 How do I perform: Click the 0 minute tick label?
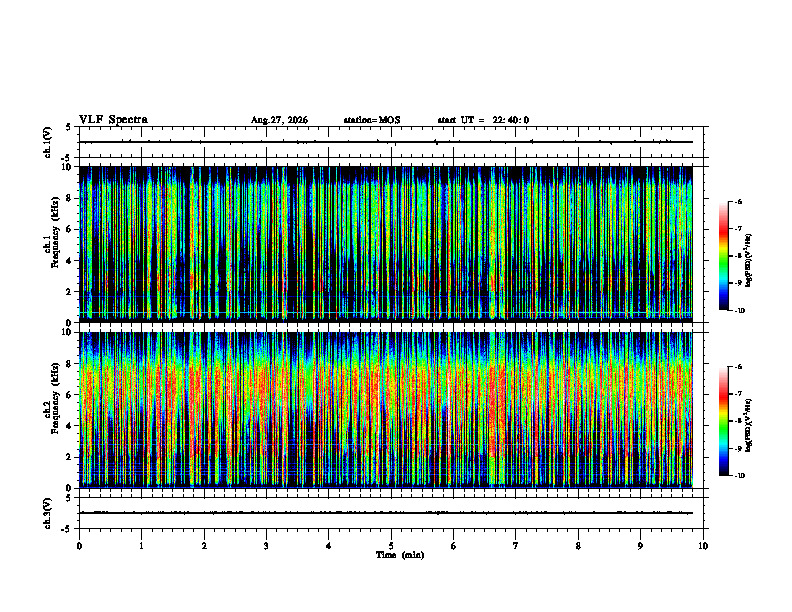click(79, 546)
